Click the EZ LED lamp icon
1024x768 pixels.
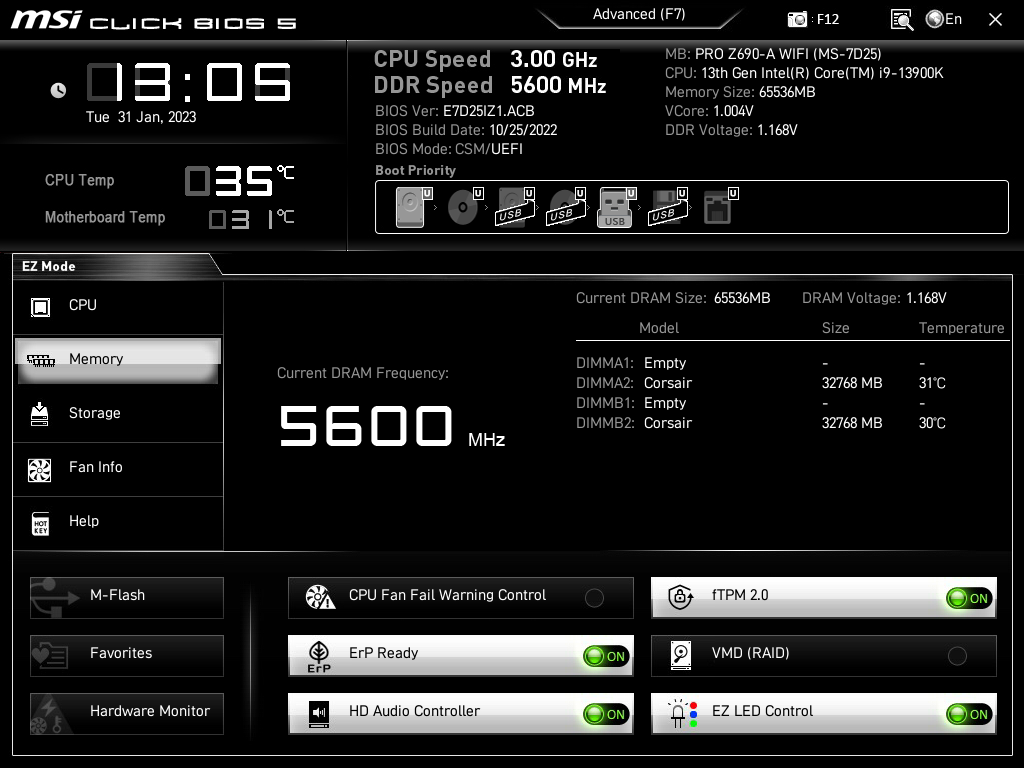tap(682, 714)
